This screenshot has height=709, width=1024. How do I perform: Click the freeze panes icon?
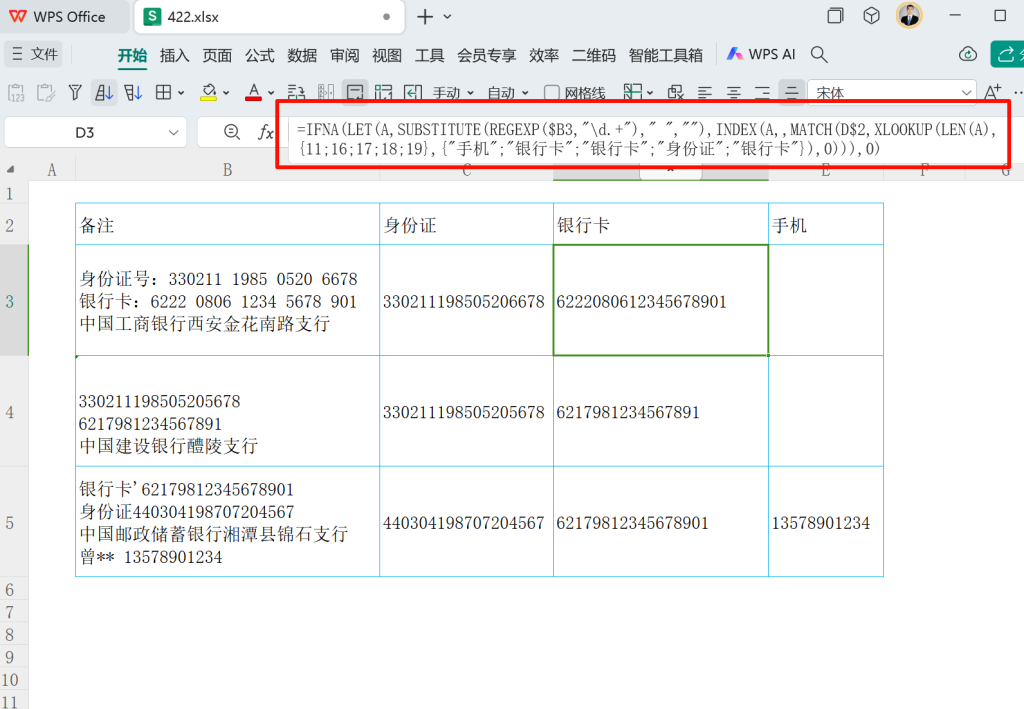pos(632,92)
